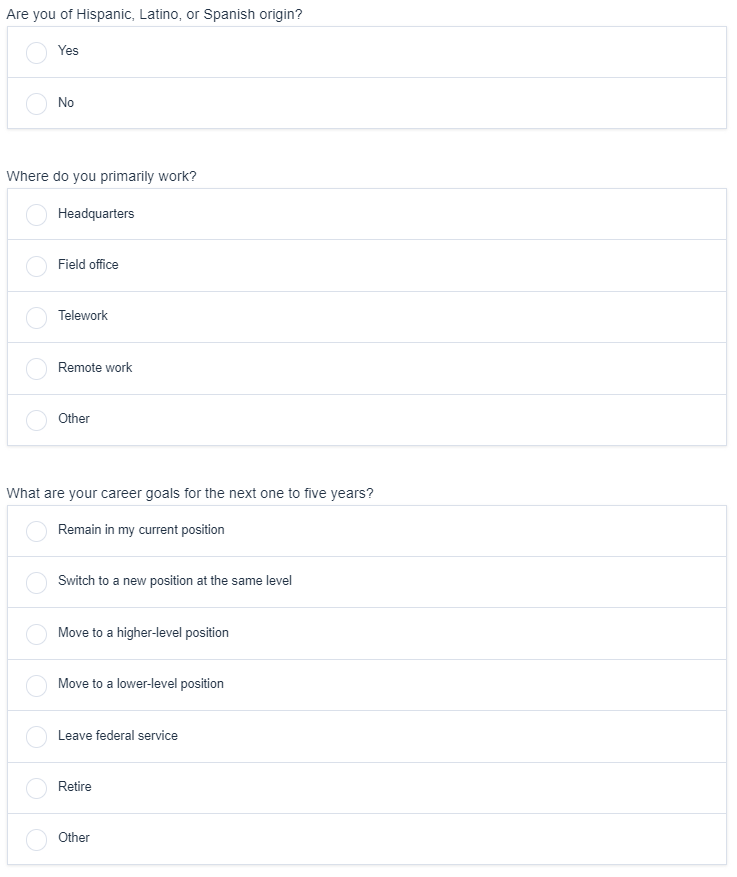This screenshot has height=877, width=737.
Task: Choose Leave federal service option
Action: (37, 737)
